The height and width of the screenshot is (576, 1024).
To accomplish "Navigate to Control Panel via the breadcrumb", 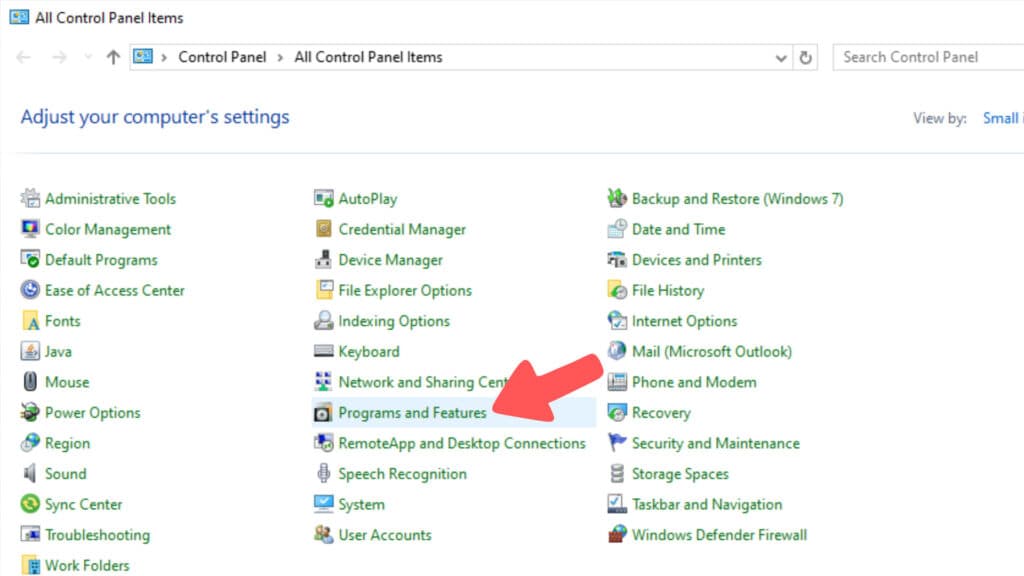I will click(x=222, y=57).
